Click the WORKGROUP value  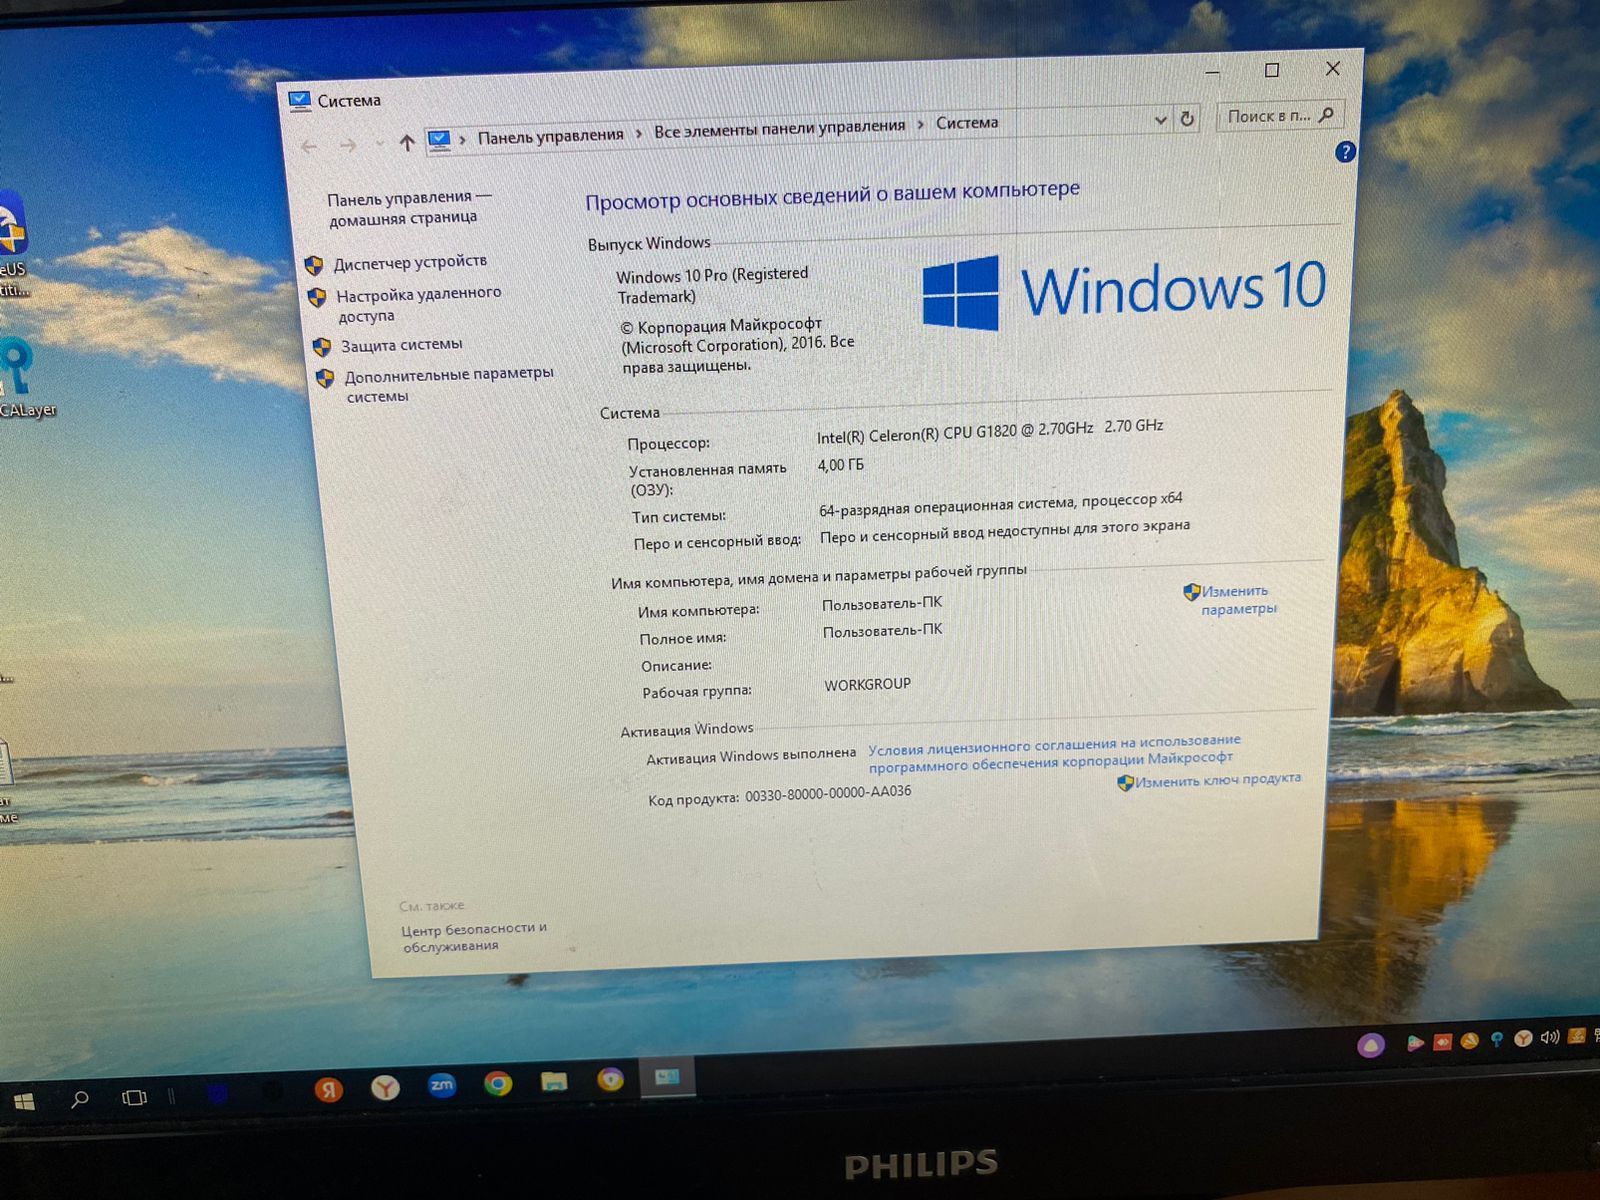tap(867, 685)
